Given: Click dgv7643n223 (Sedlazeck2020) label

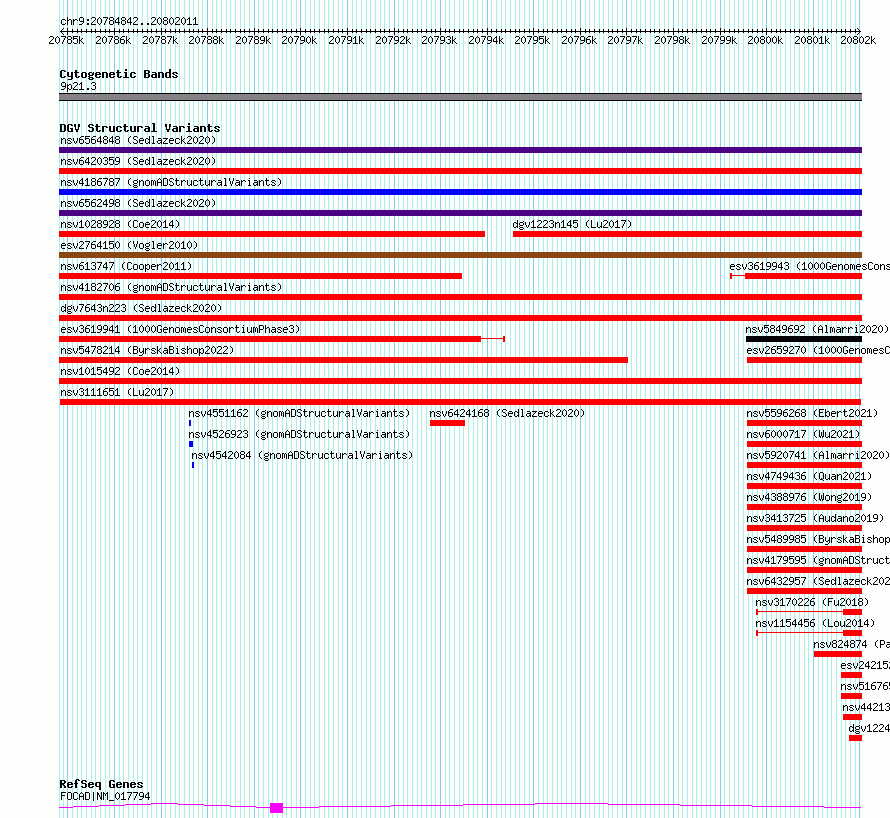Looking at the screenshot, I should (141, 308).
